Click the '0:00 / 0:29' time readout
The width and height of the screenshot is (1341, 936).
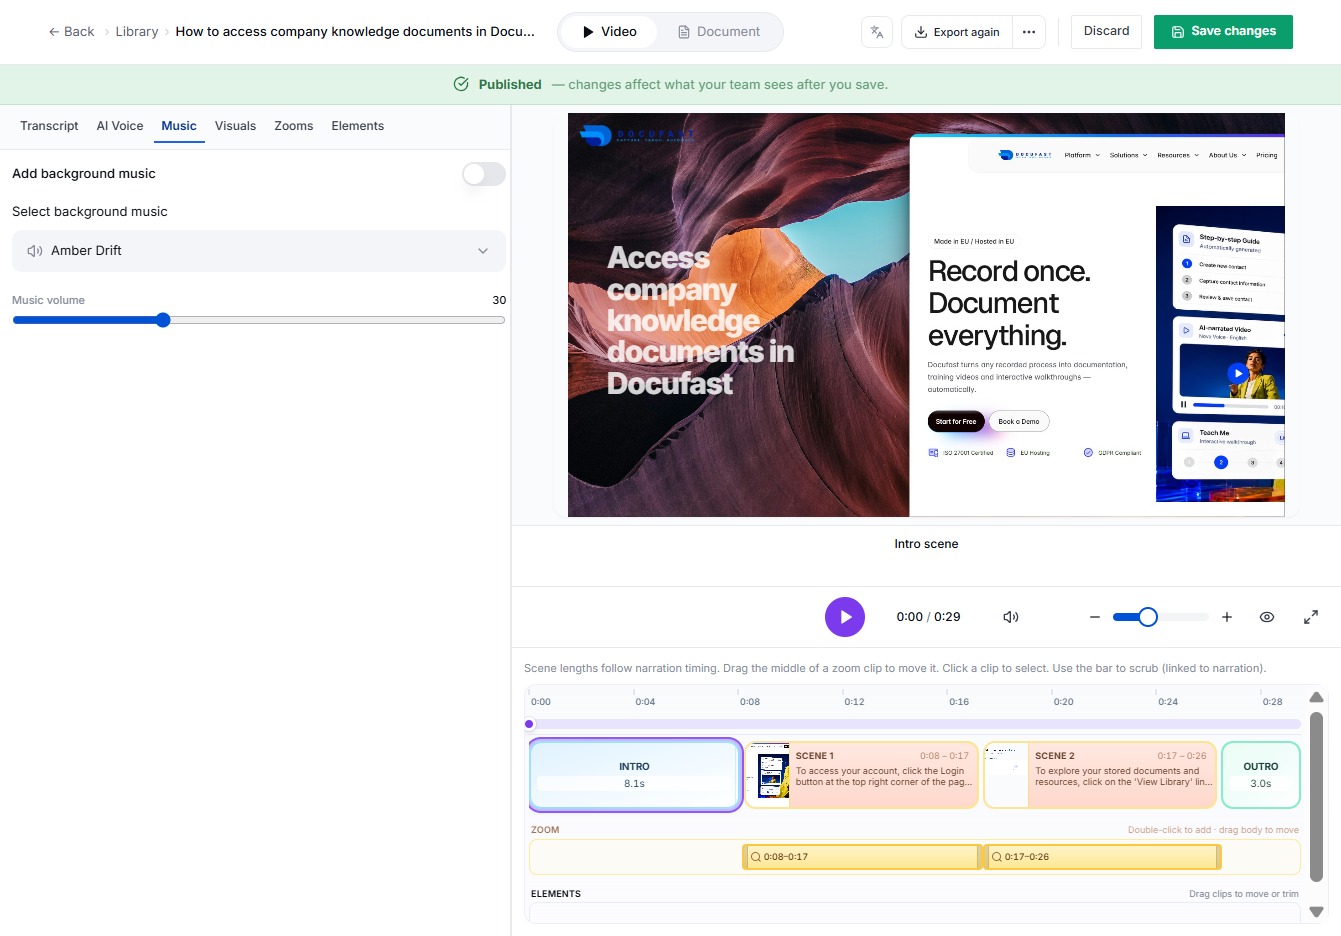click(x=928, y=617)
